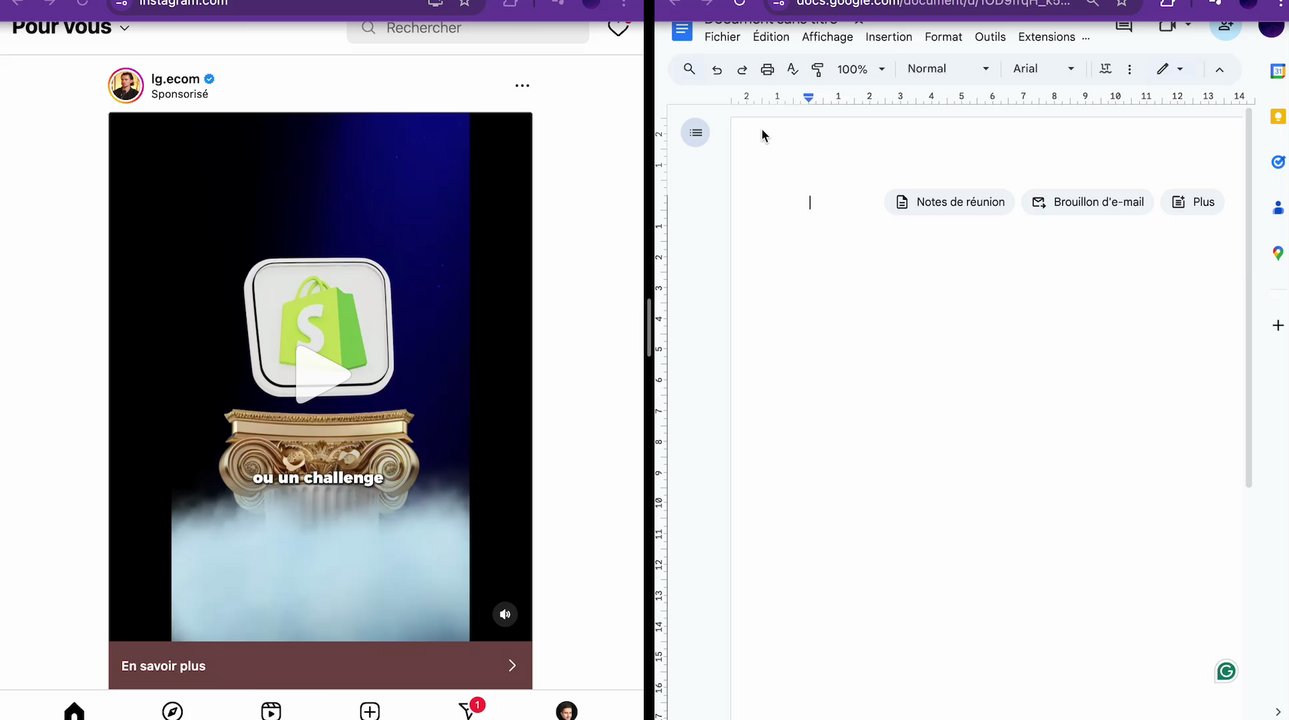Insert Notes de réunion template
Viewport: 1289px width, 720px height.
950,202
